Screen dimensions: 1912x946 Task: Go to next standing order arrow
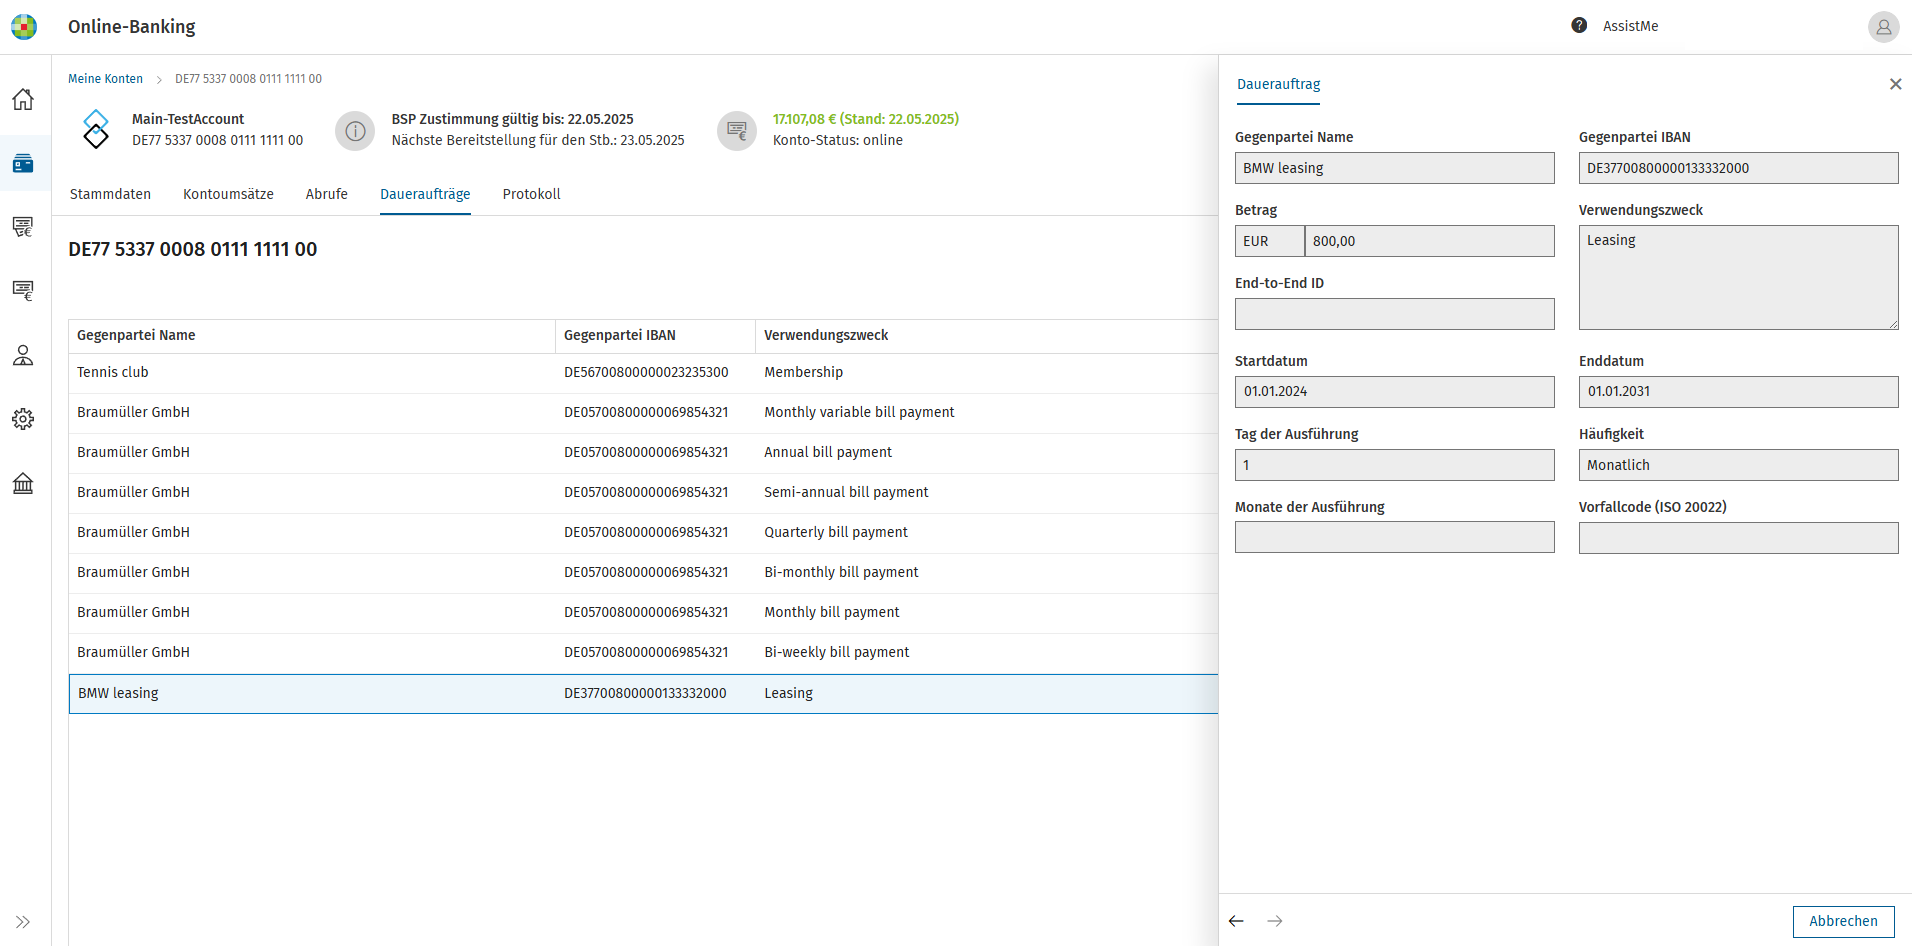tap(1275, 921)
